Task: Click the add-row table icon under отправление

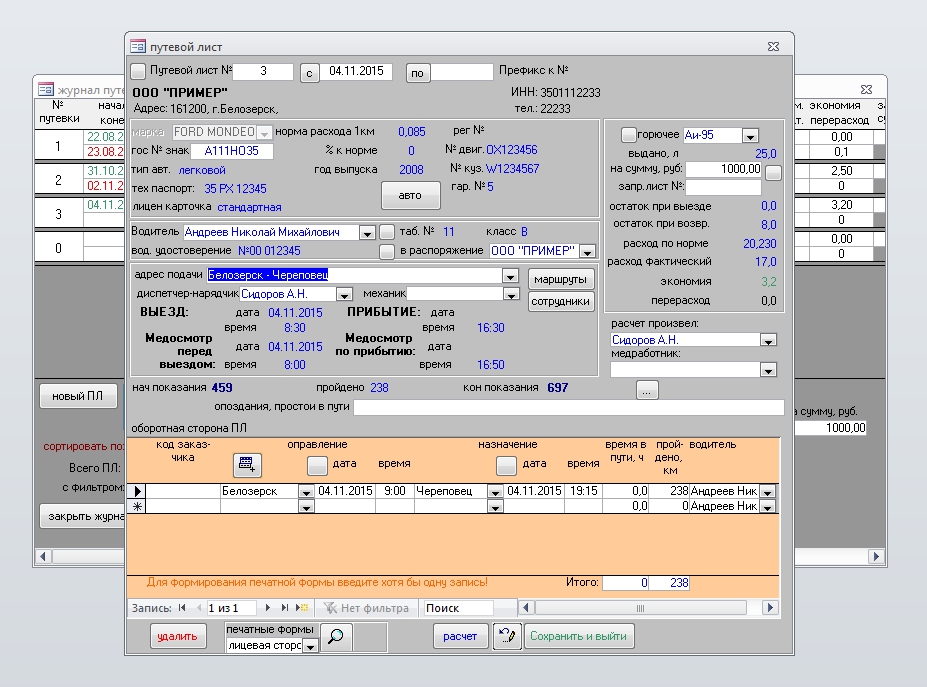Action: pos(246,464)
